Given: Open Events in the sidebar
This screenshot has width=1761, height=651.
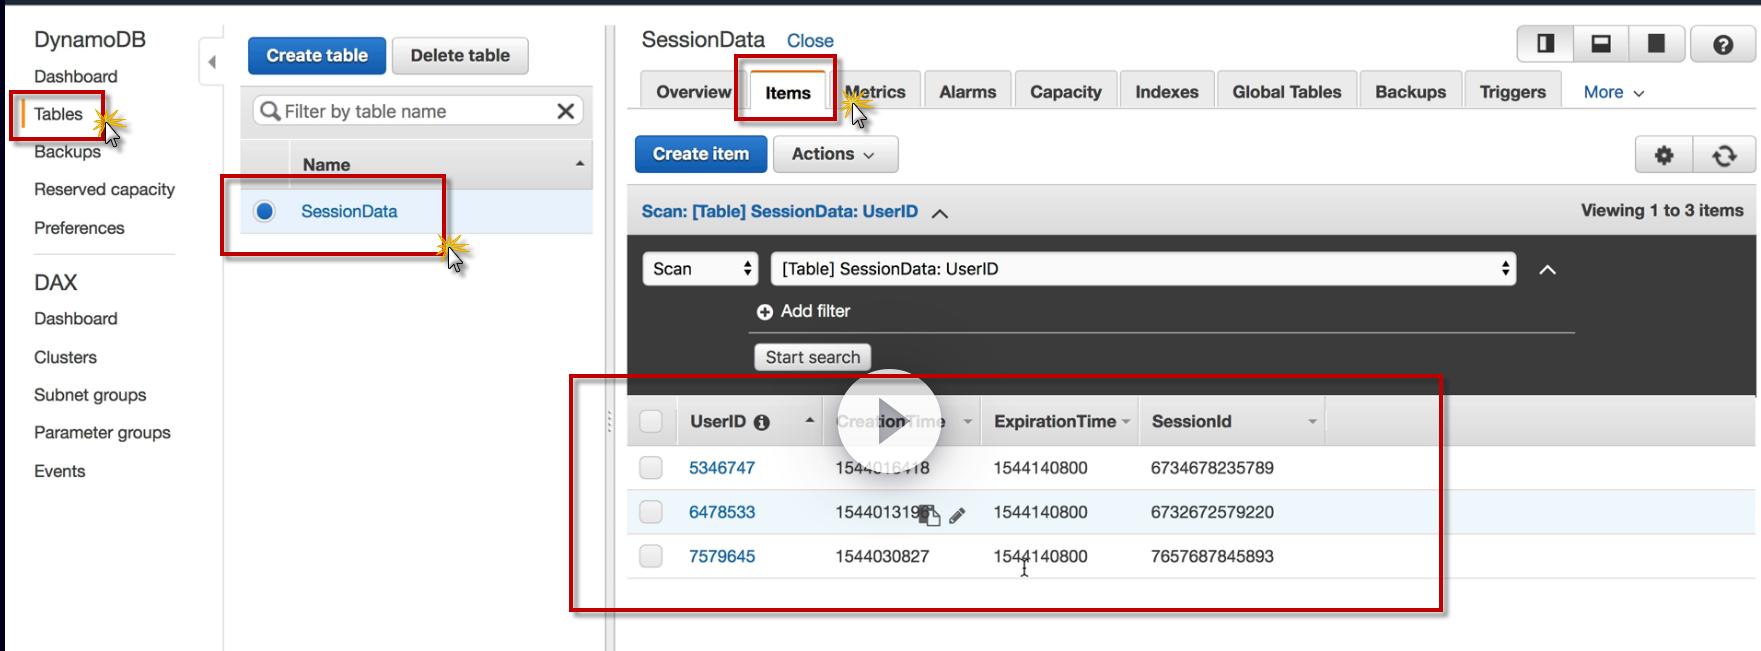Looking at the screenshot, I should click(x=60, y=471).
